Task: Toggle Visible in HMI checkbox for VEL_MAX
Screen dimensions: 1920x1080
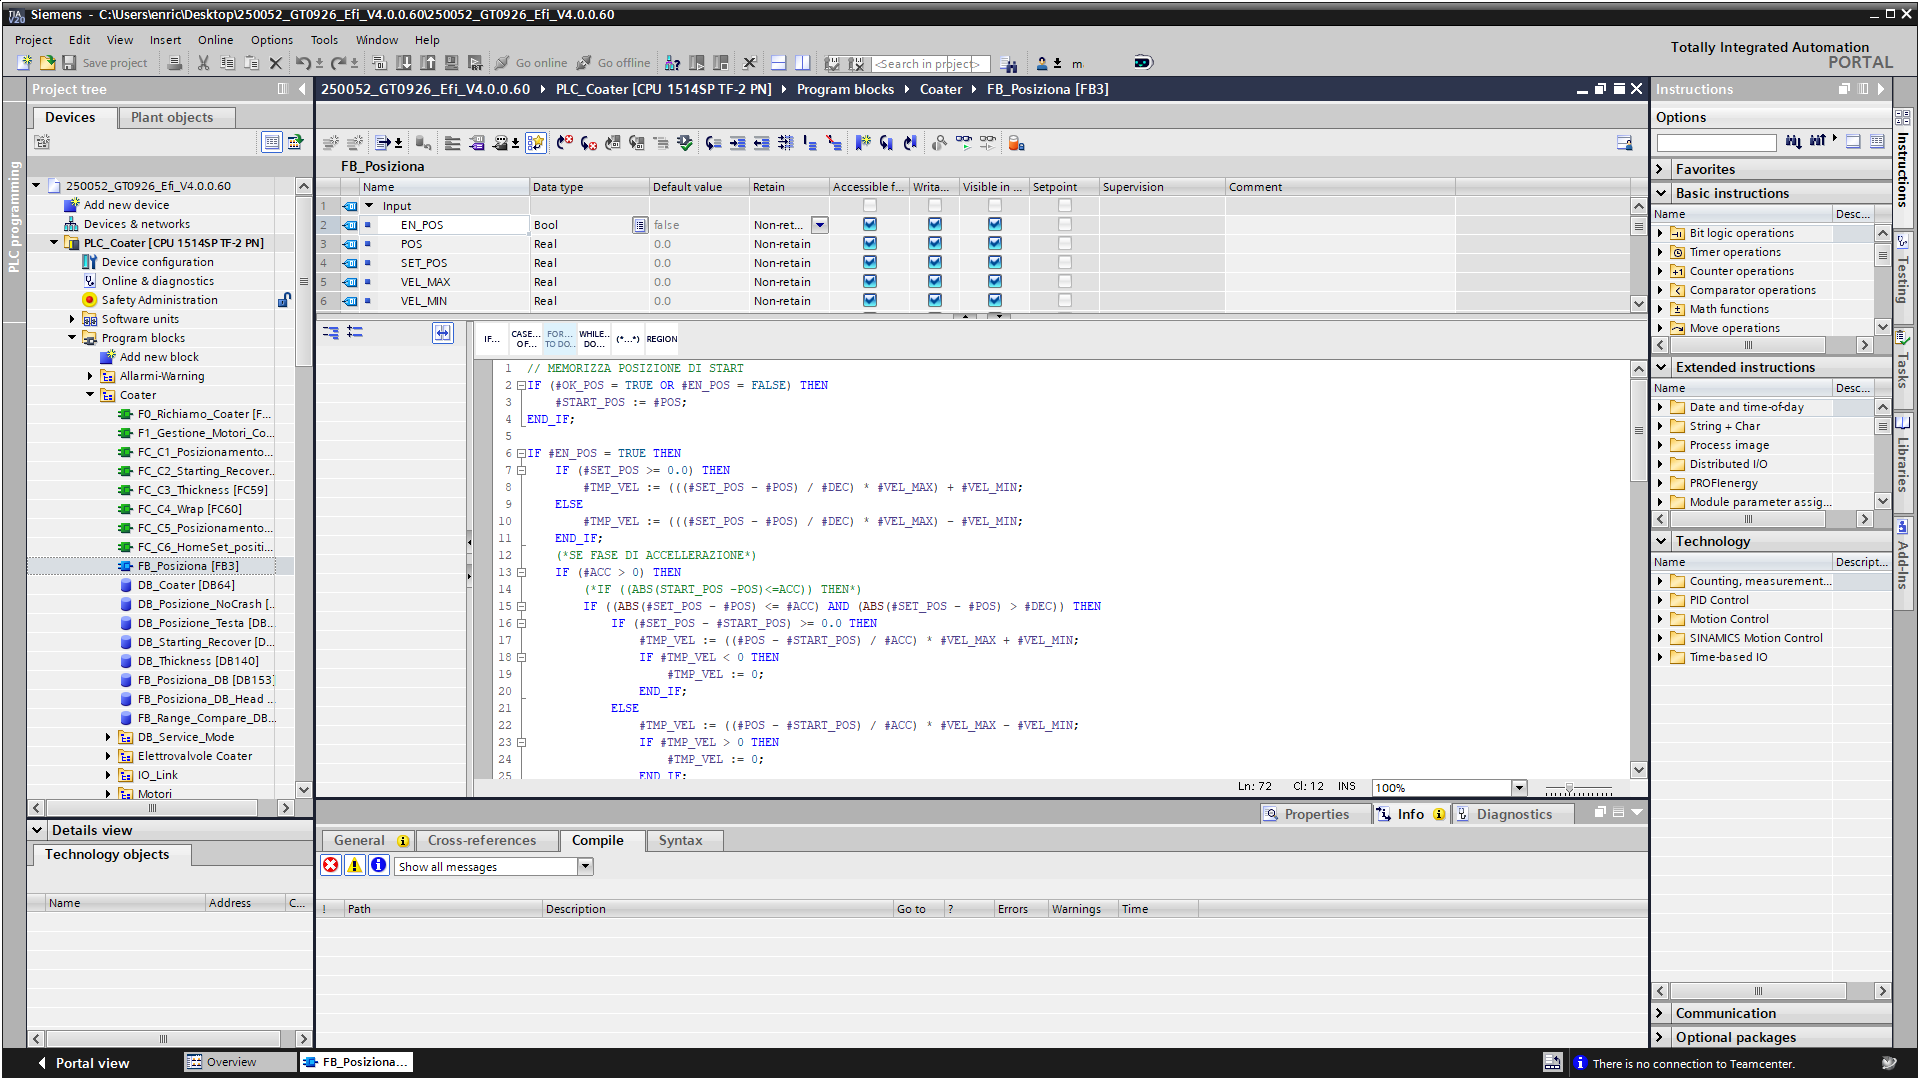Action: click(x=995, y=282)
